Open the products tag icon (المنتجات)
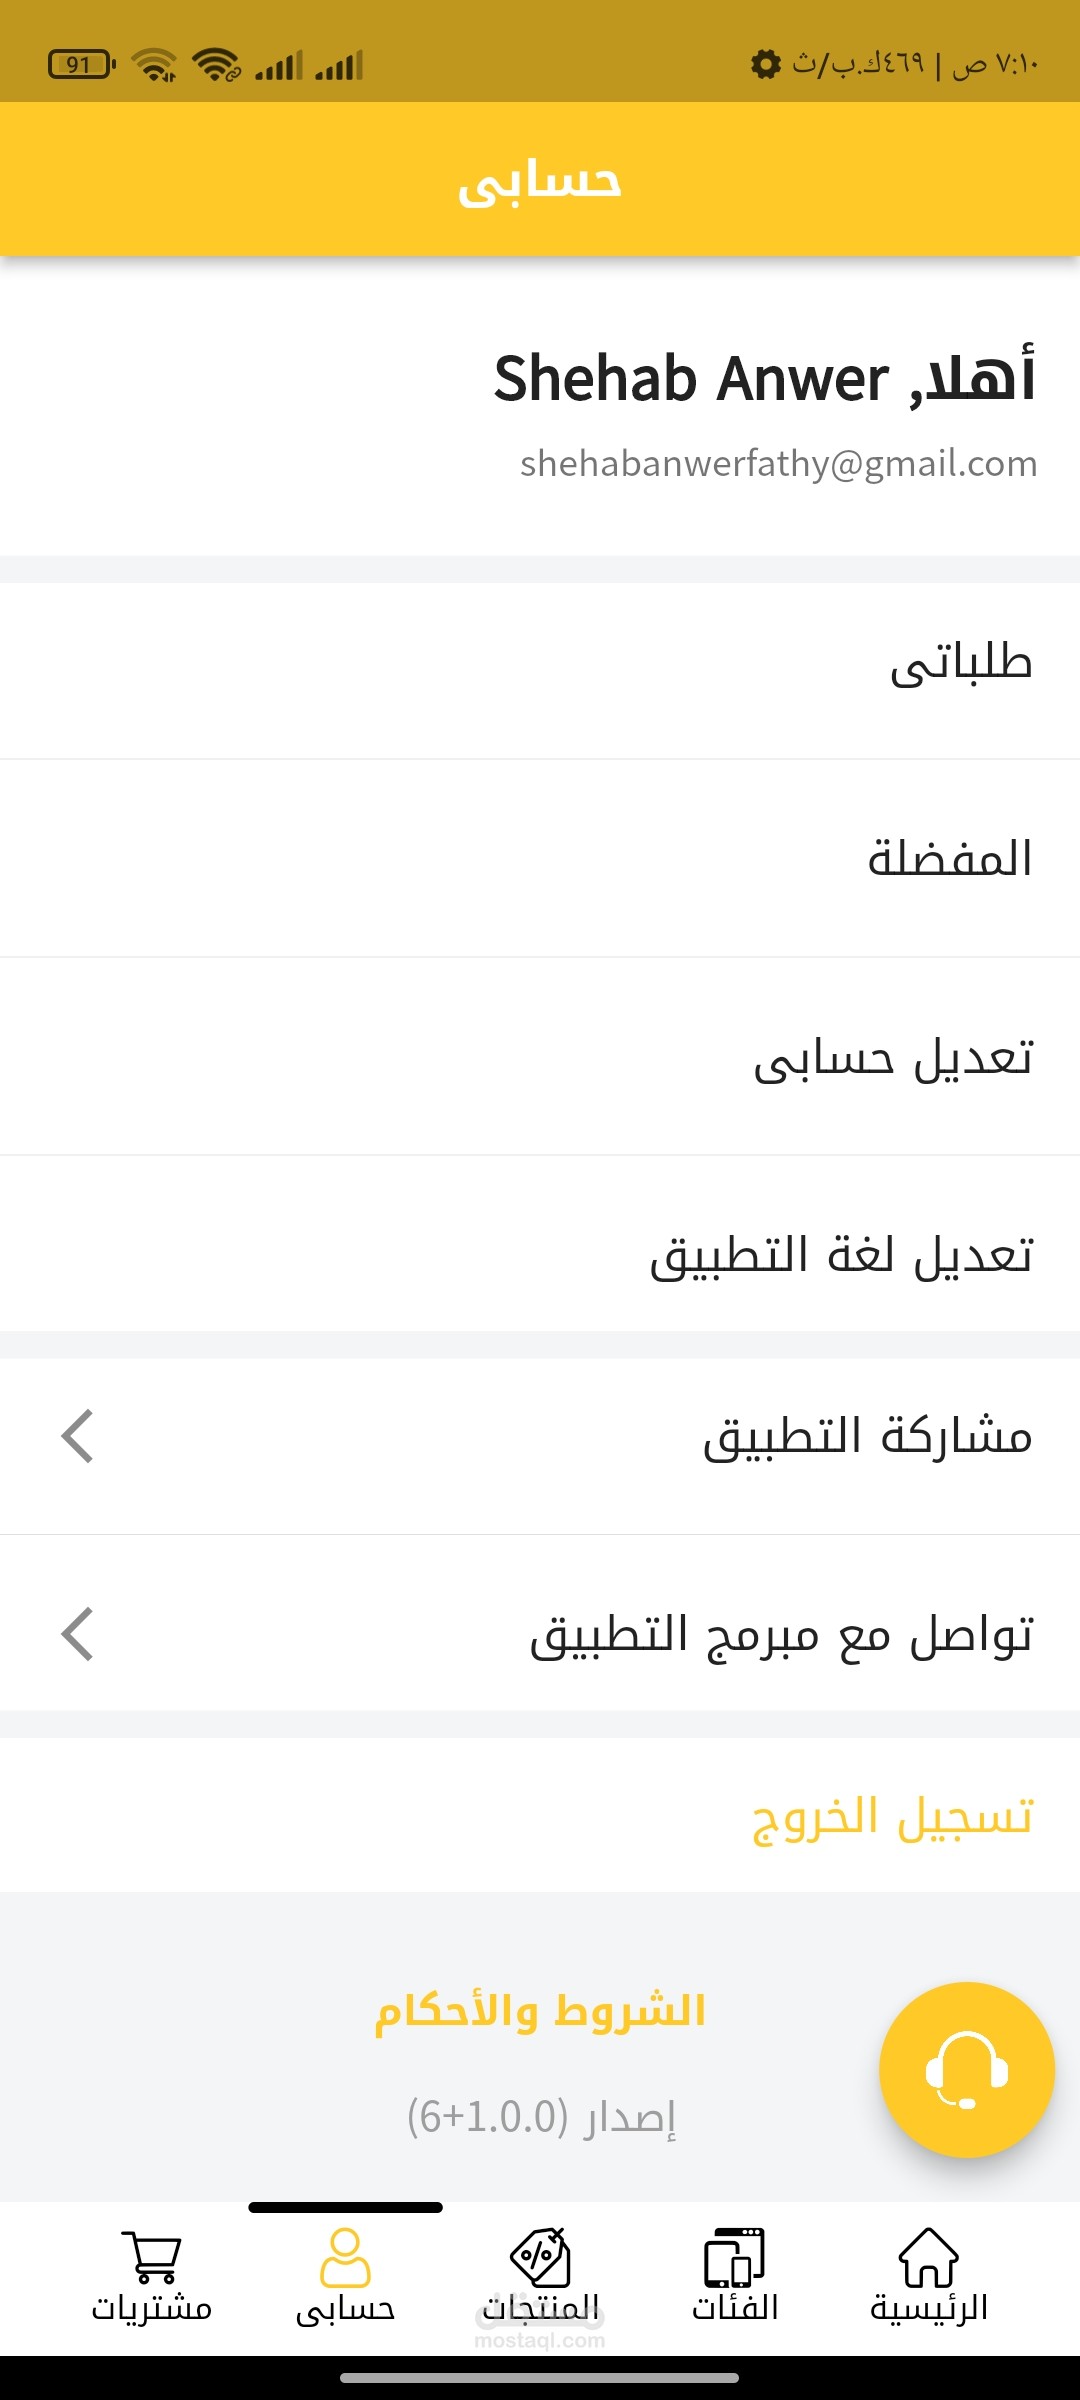This screenshot has width=1080, height=2400. click(540, 2257)
